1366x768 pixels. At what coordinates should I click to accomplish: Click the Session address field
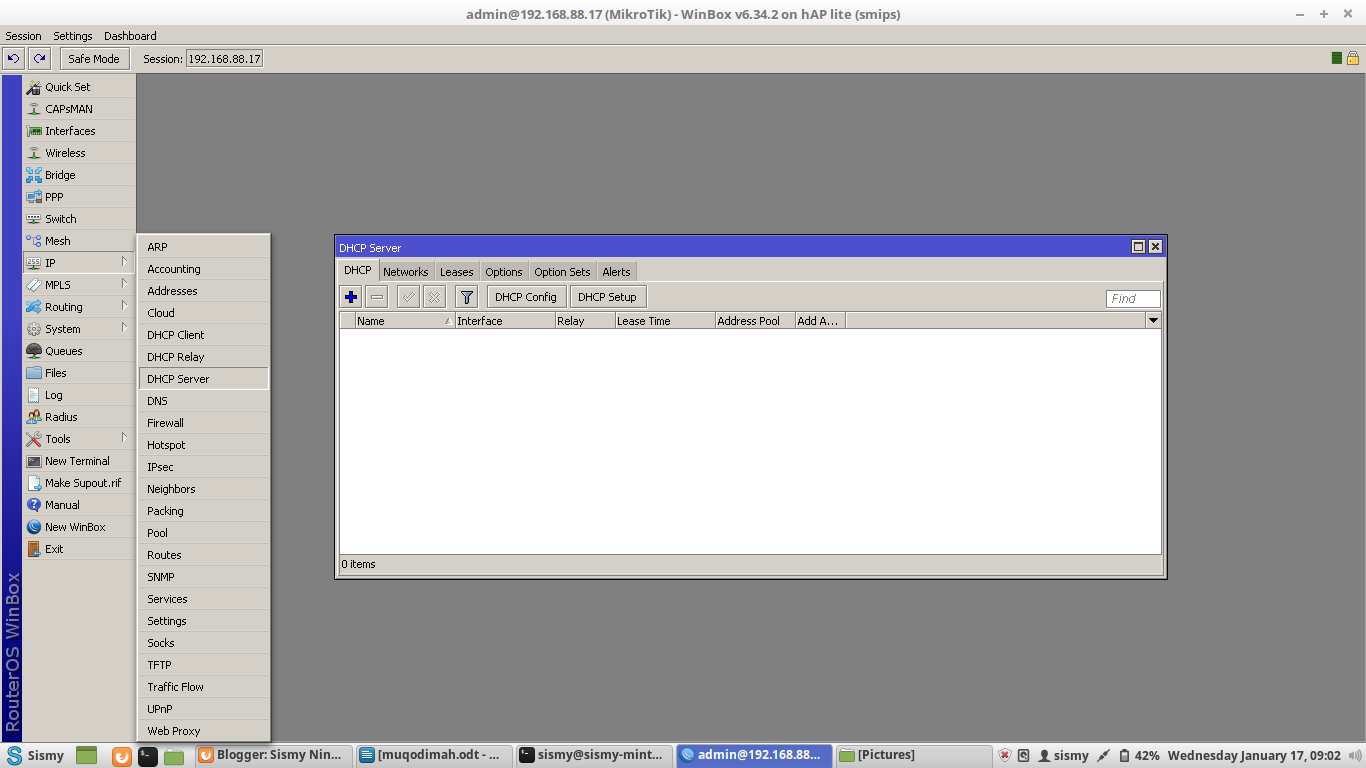(x=224, y=59)
